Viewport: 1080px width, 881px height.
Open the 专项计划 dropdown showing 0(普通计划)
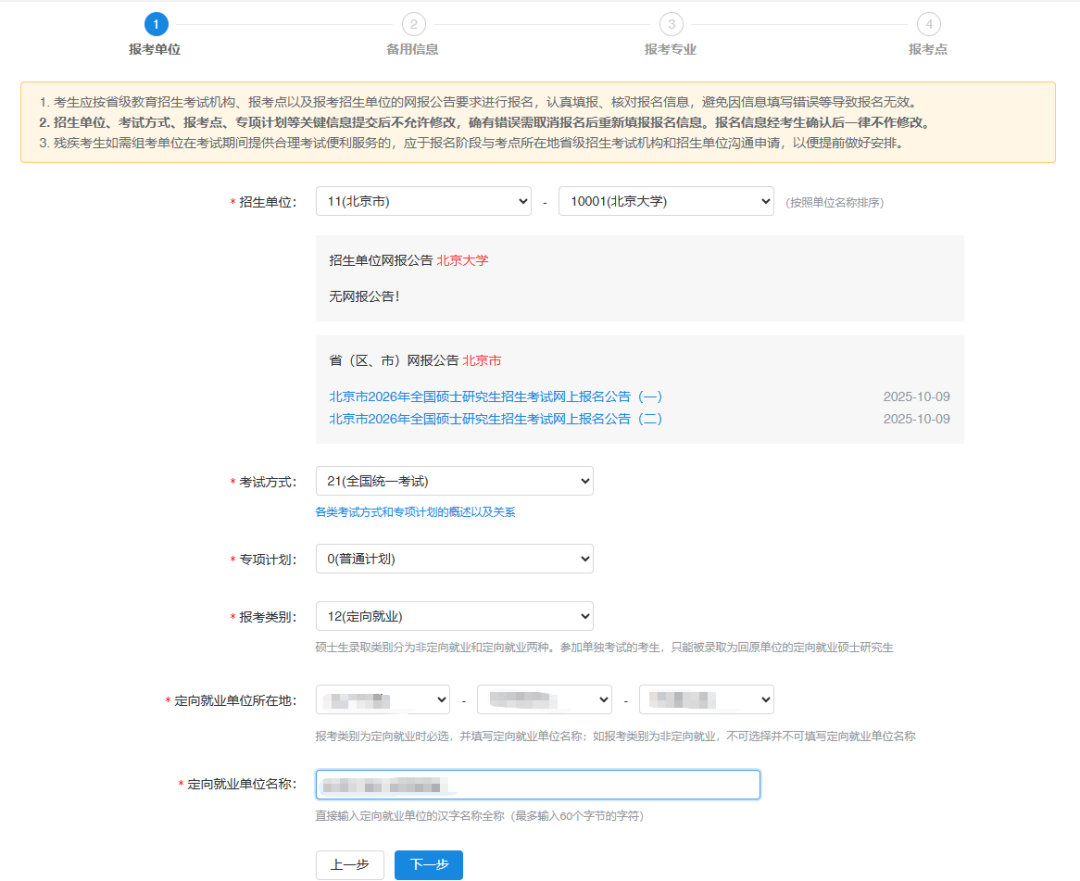pyautogui.click(x=454, y=559)
